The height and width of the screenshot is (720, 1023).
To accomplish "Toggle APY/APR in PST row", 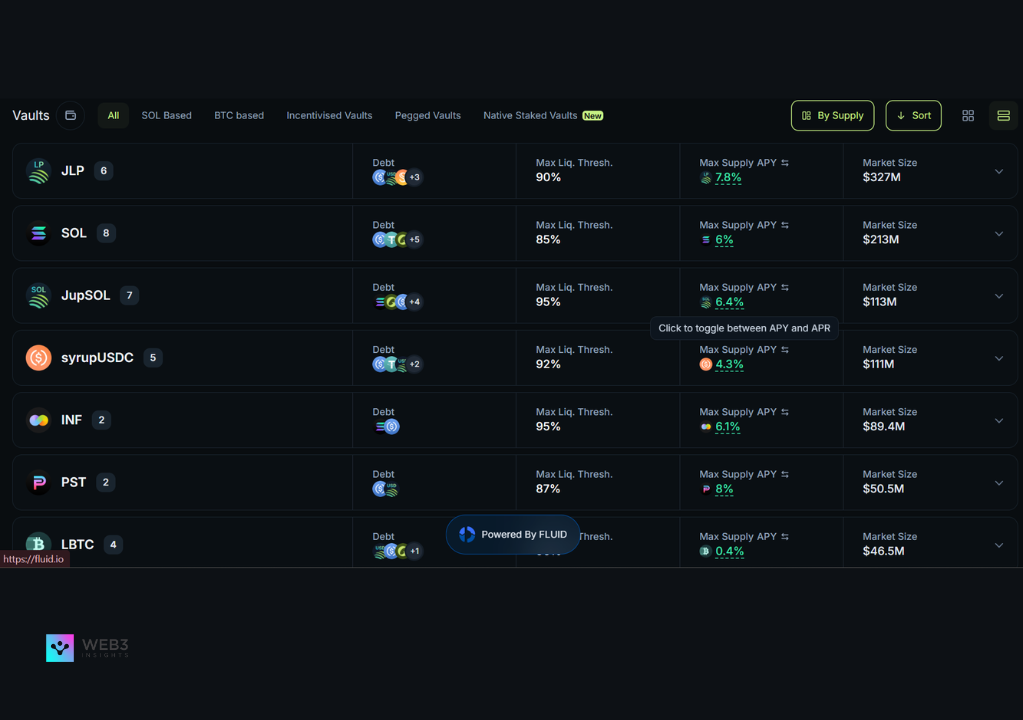I will click(x=785, y=475).
